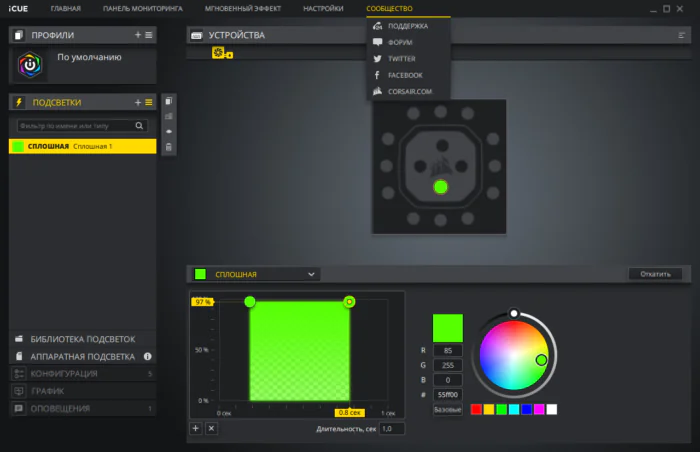Click the R value field showing 85
700x452 pixels.
tap(447, 350)
